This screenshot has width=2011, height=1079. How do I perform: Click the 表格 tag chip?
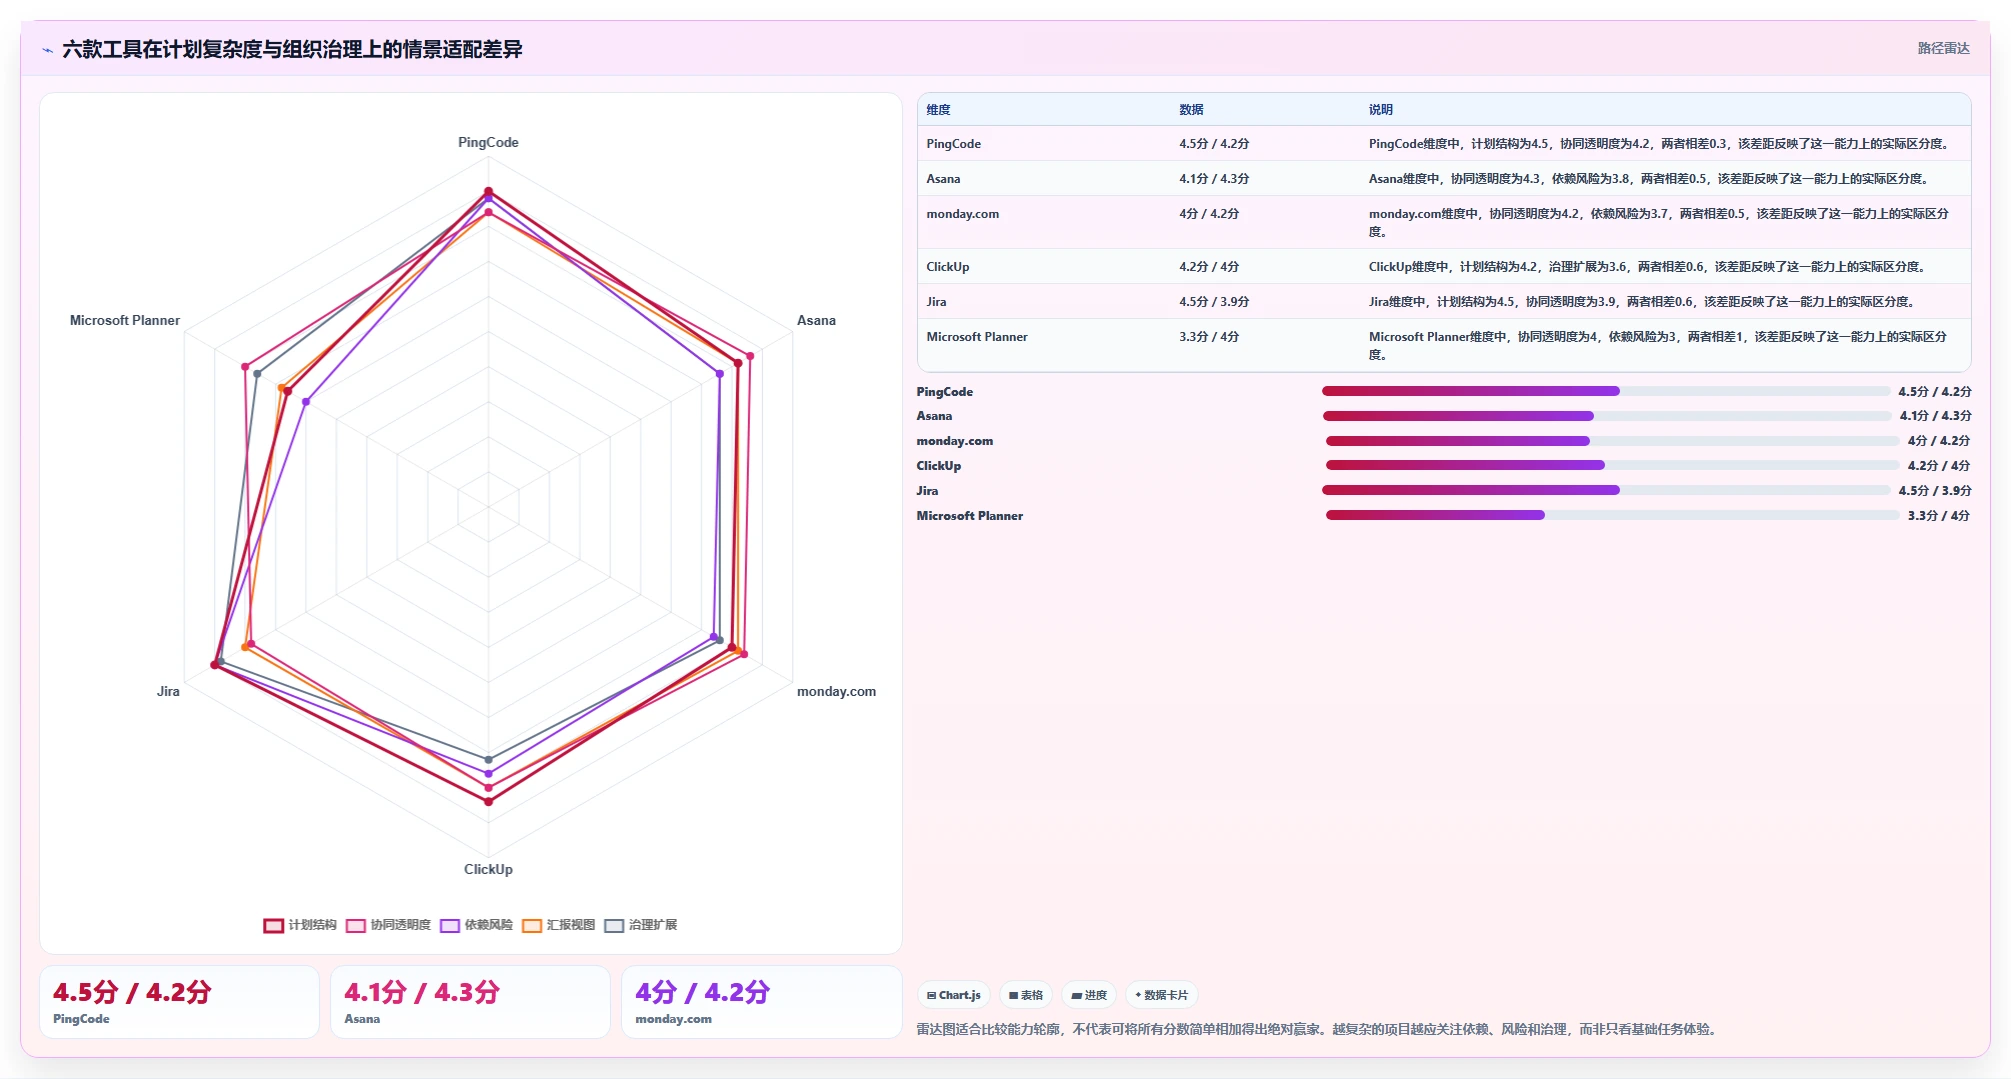1026,995
